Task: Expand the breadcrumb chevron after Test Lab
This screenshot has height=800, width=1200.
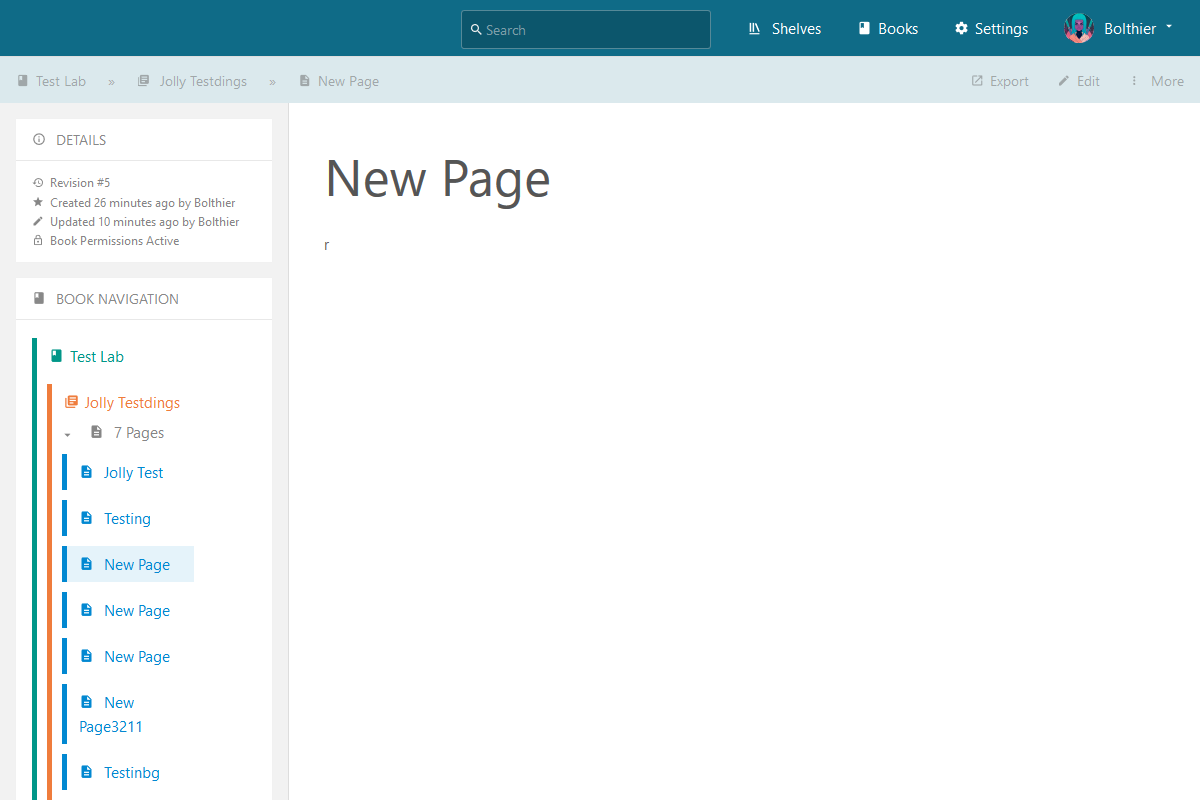Action: pos(110,81)
